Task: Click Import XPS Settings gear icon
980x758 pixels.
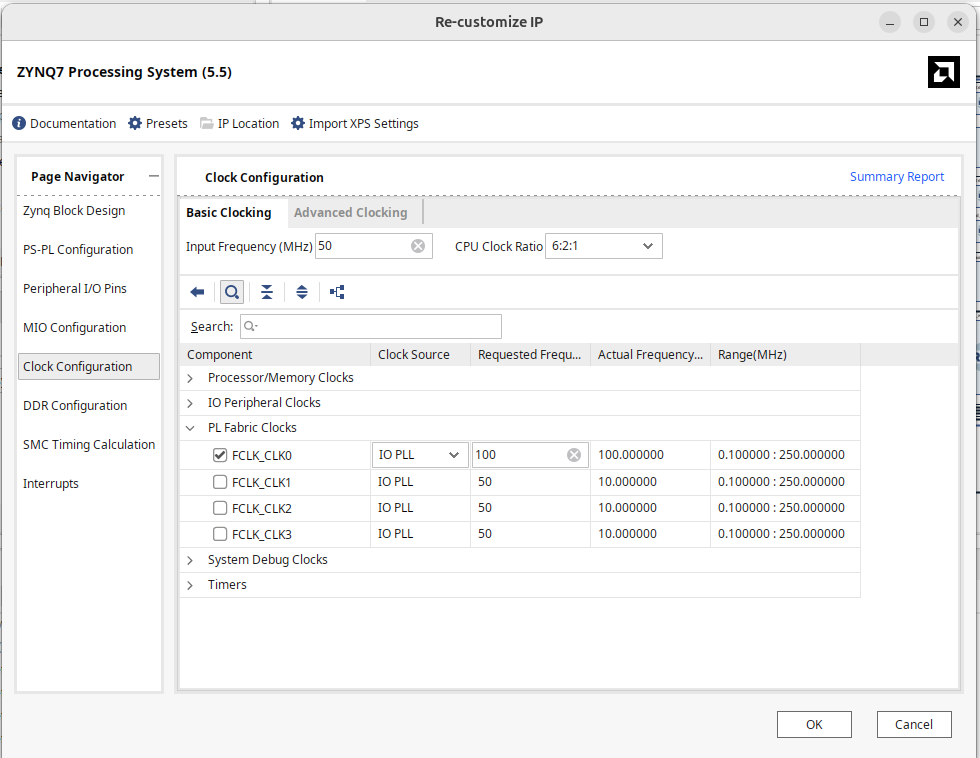Action: coord(298,124)
